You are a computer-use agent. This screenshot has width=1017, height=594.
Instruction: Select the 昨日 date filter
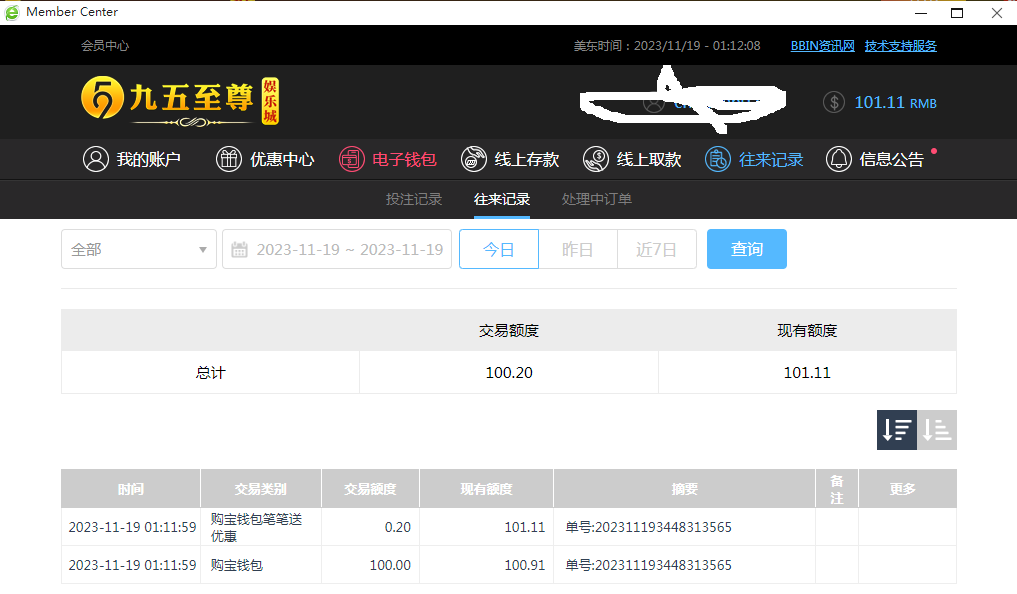(x=578, y=249)
